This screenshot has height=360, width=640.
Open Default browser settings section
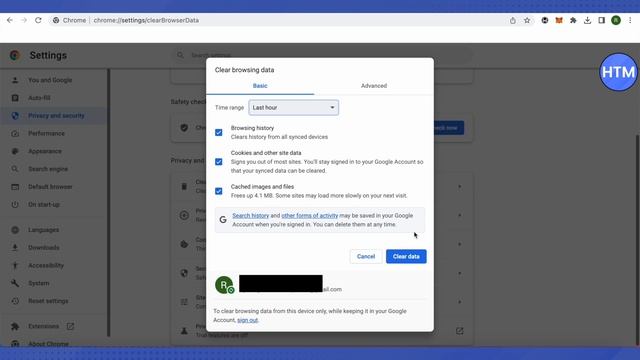50,187
